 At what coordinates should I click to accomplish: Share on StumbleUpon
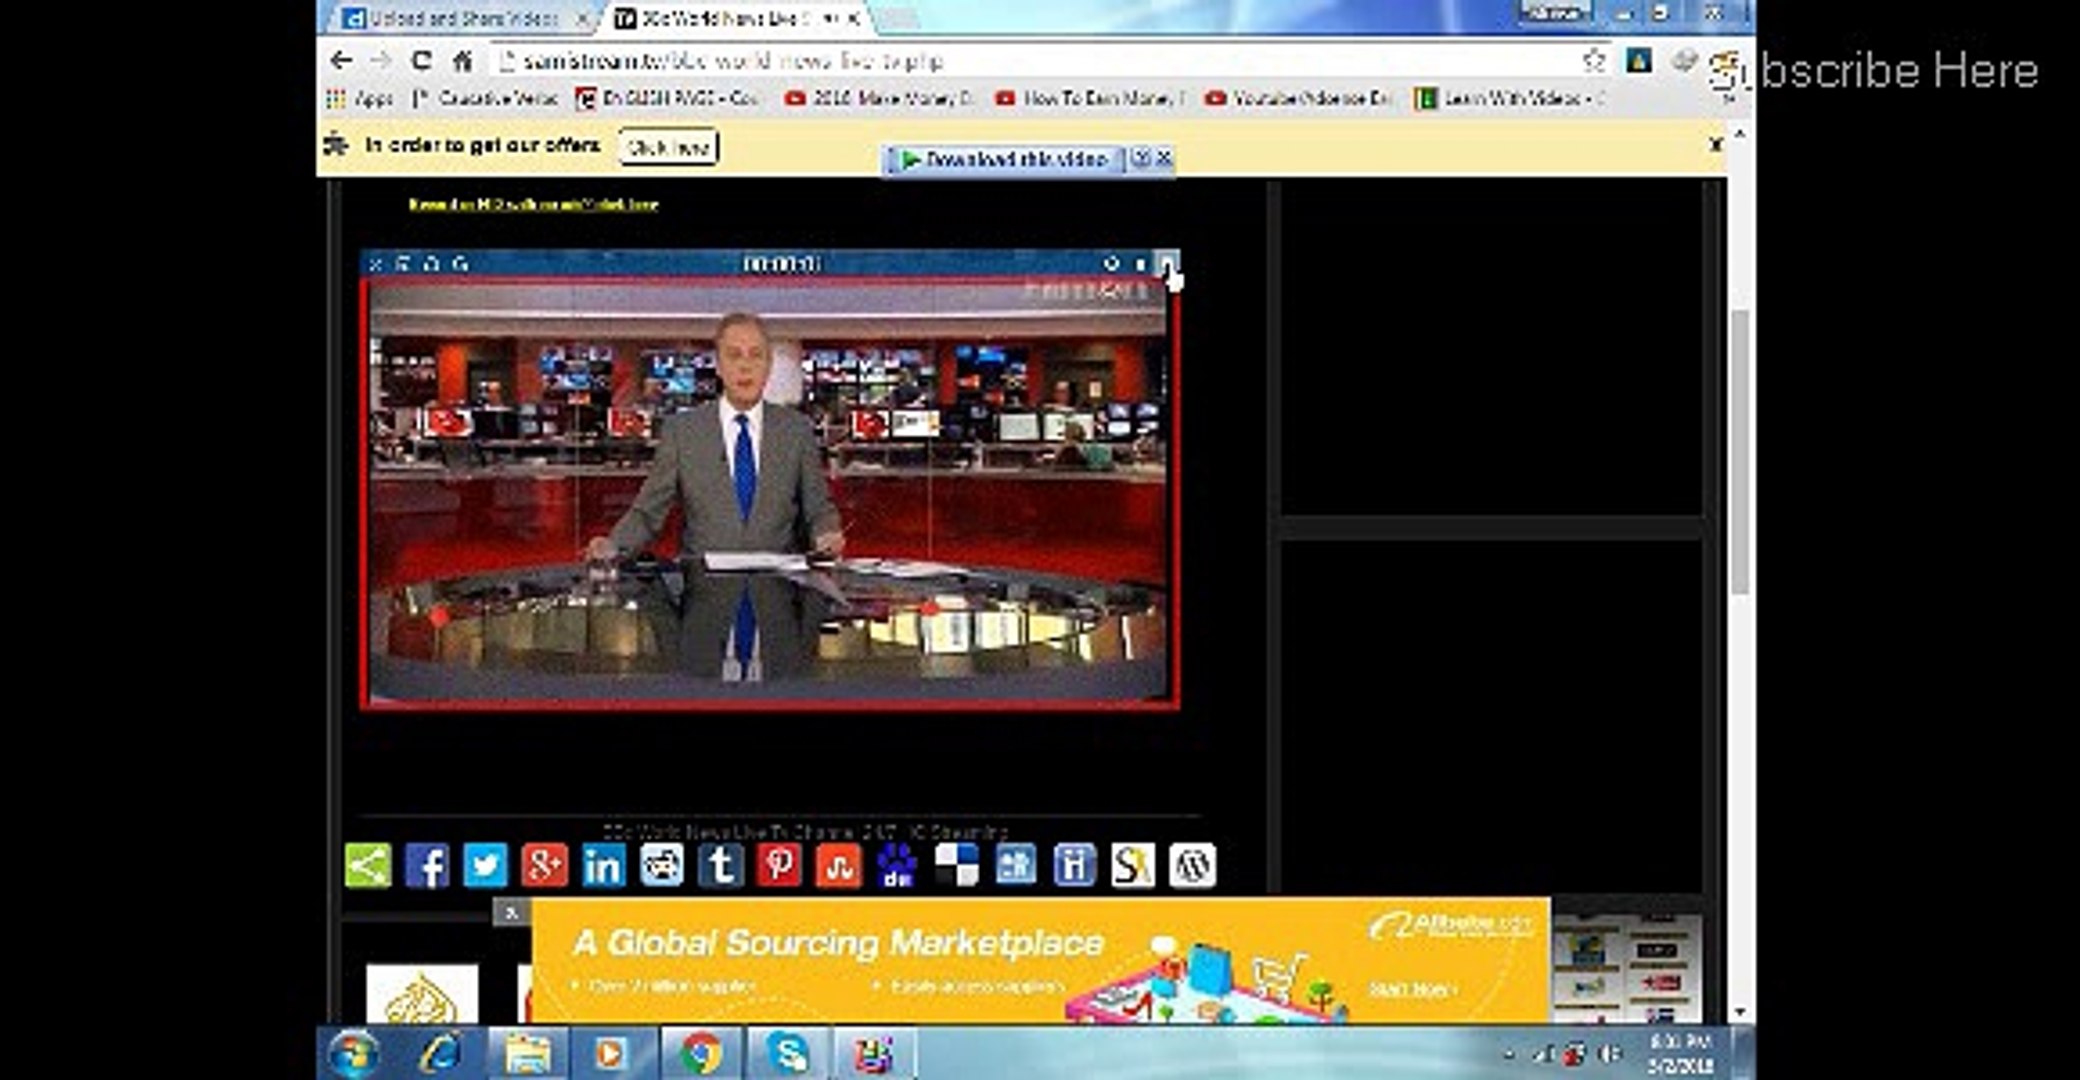point(838,865)
